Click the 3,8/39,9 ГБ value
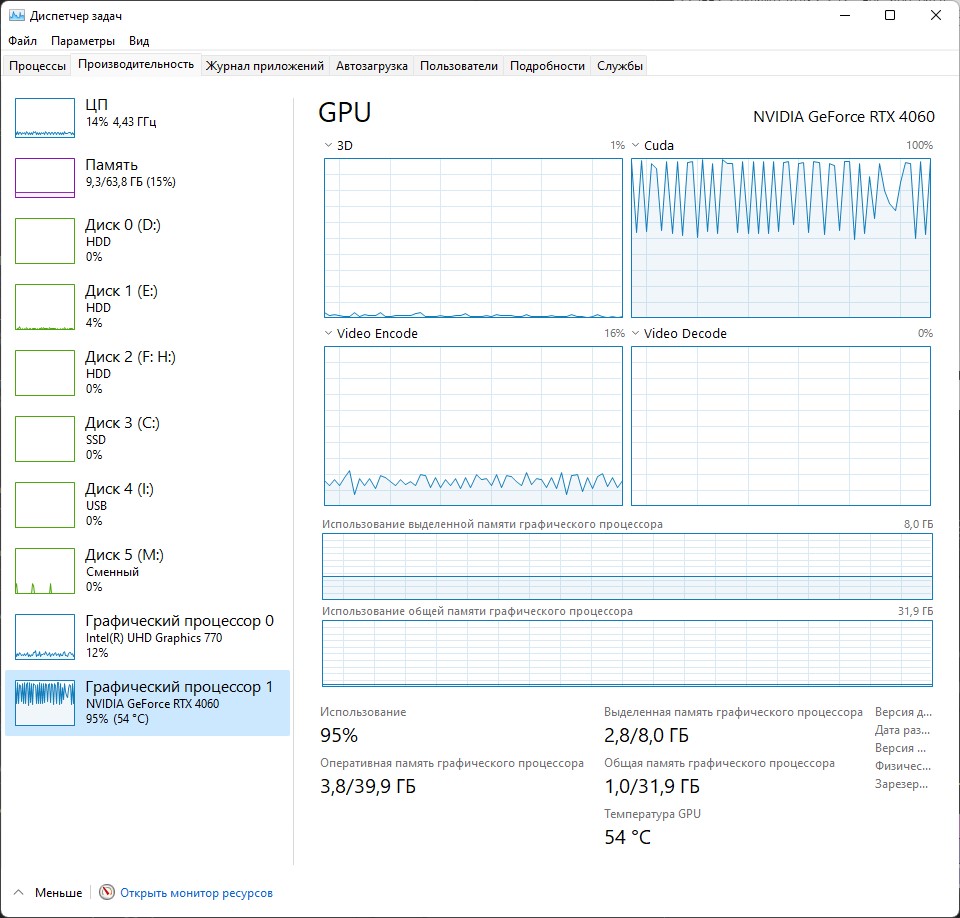 tap(368, 786)
